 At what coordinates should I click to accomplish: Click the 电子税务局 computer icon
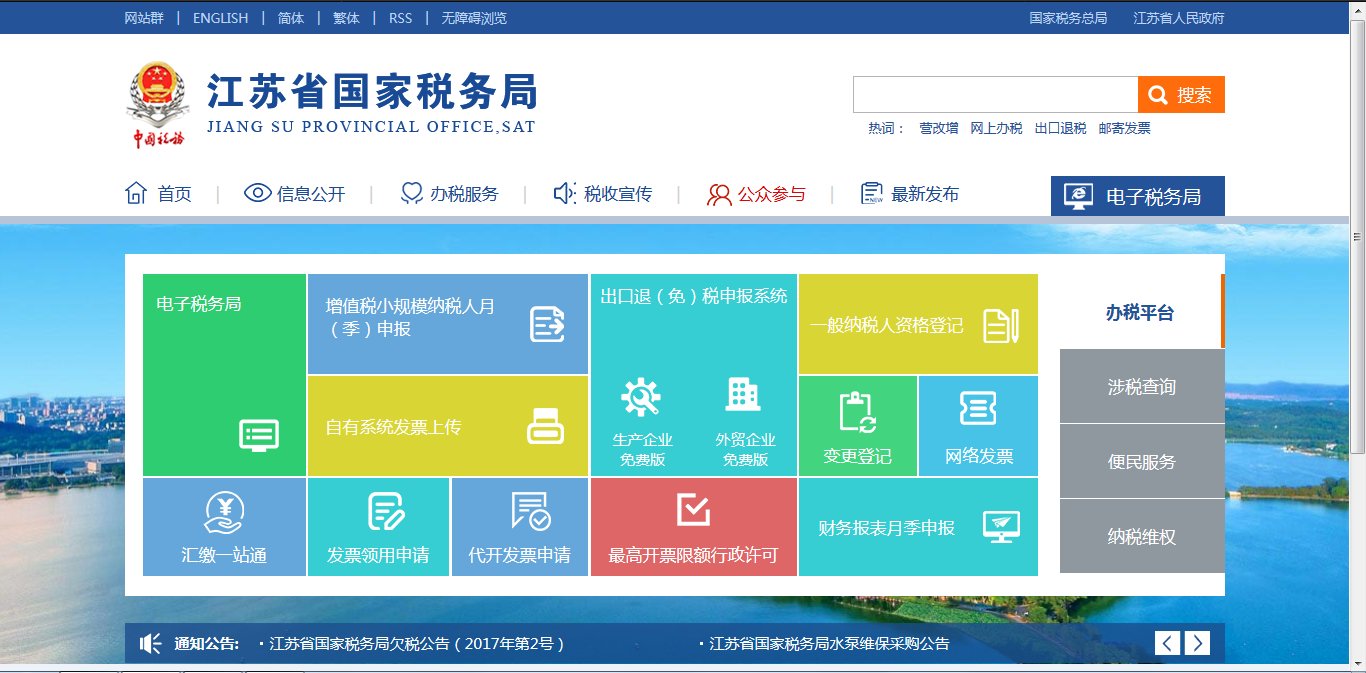click(x=258, y=435)
